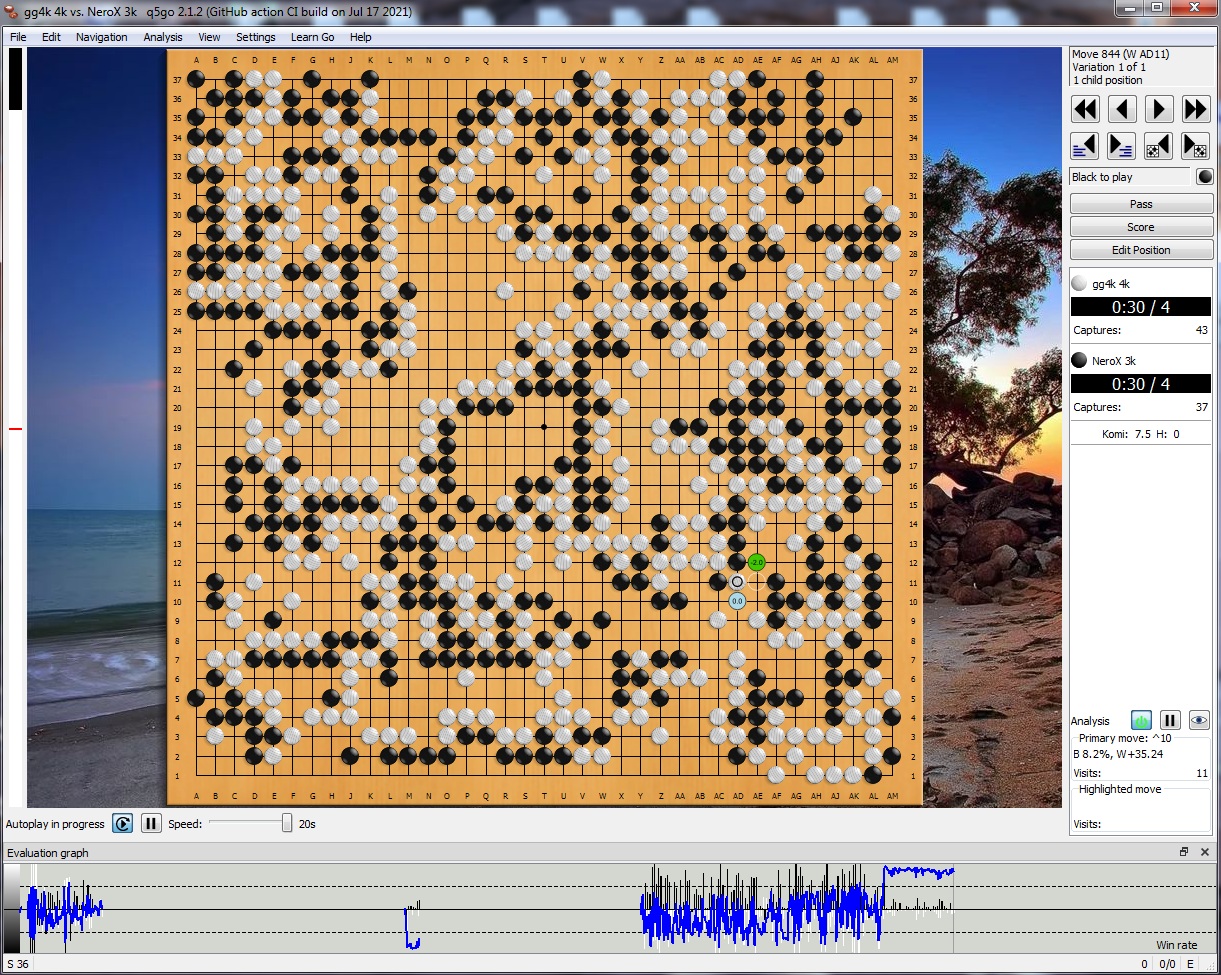
Task: Toggle analysis display with the eye icon
Action: point(1198,720)
